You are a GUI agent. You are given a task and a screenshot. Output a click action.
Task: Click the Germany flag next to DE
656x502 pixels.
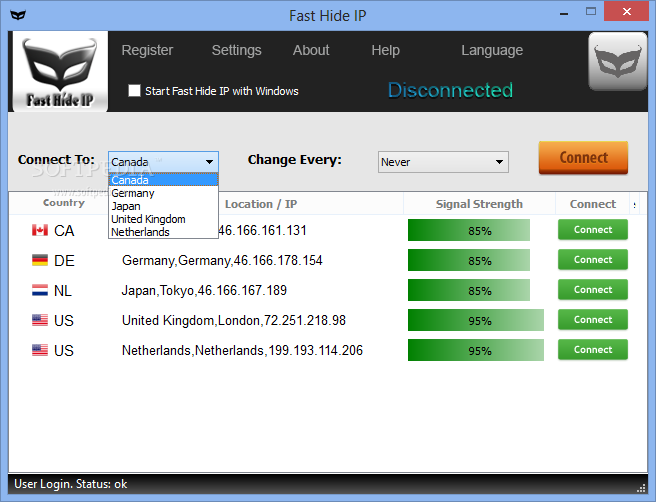coord(40,260)
